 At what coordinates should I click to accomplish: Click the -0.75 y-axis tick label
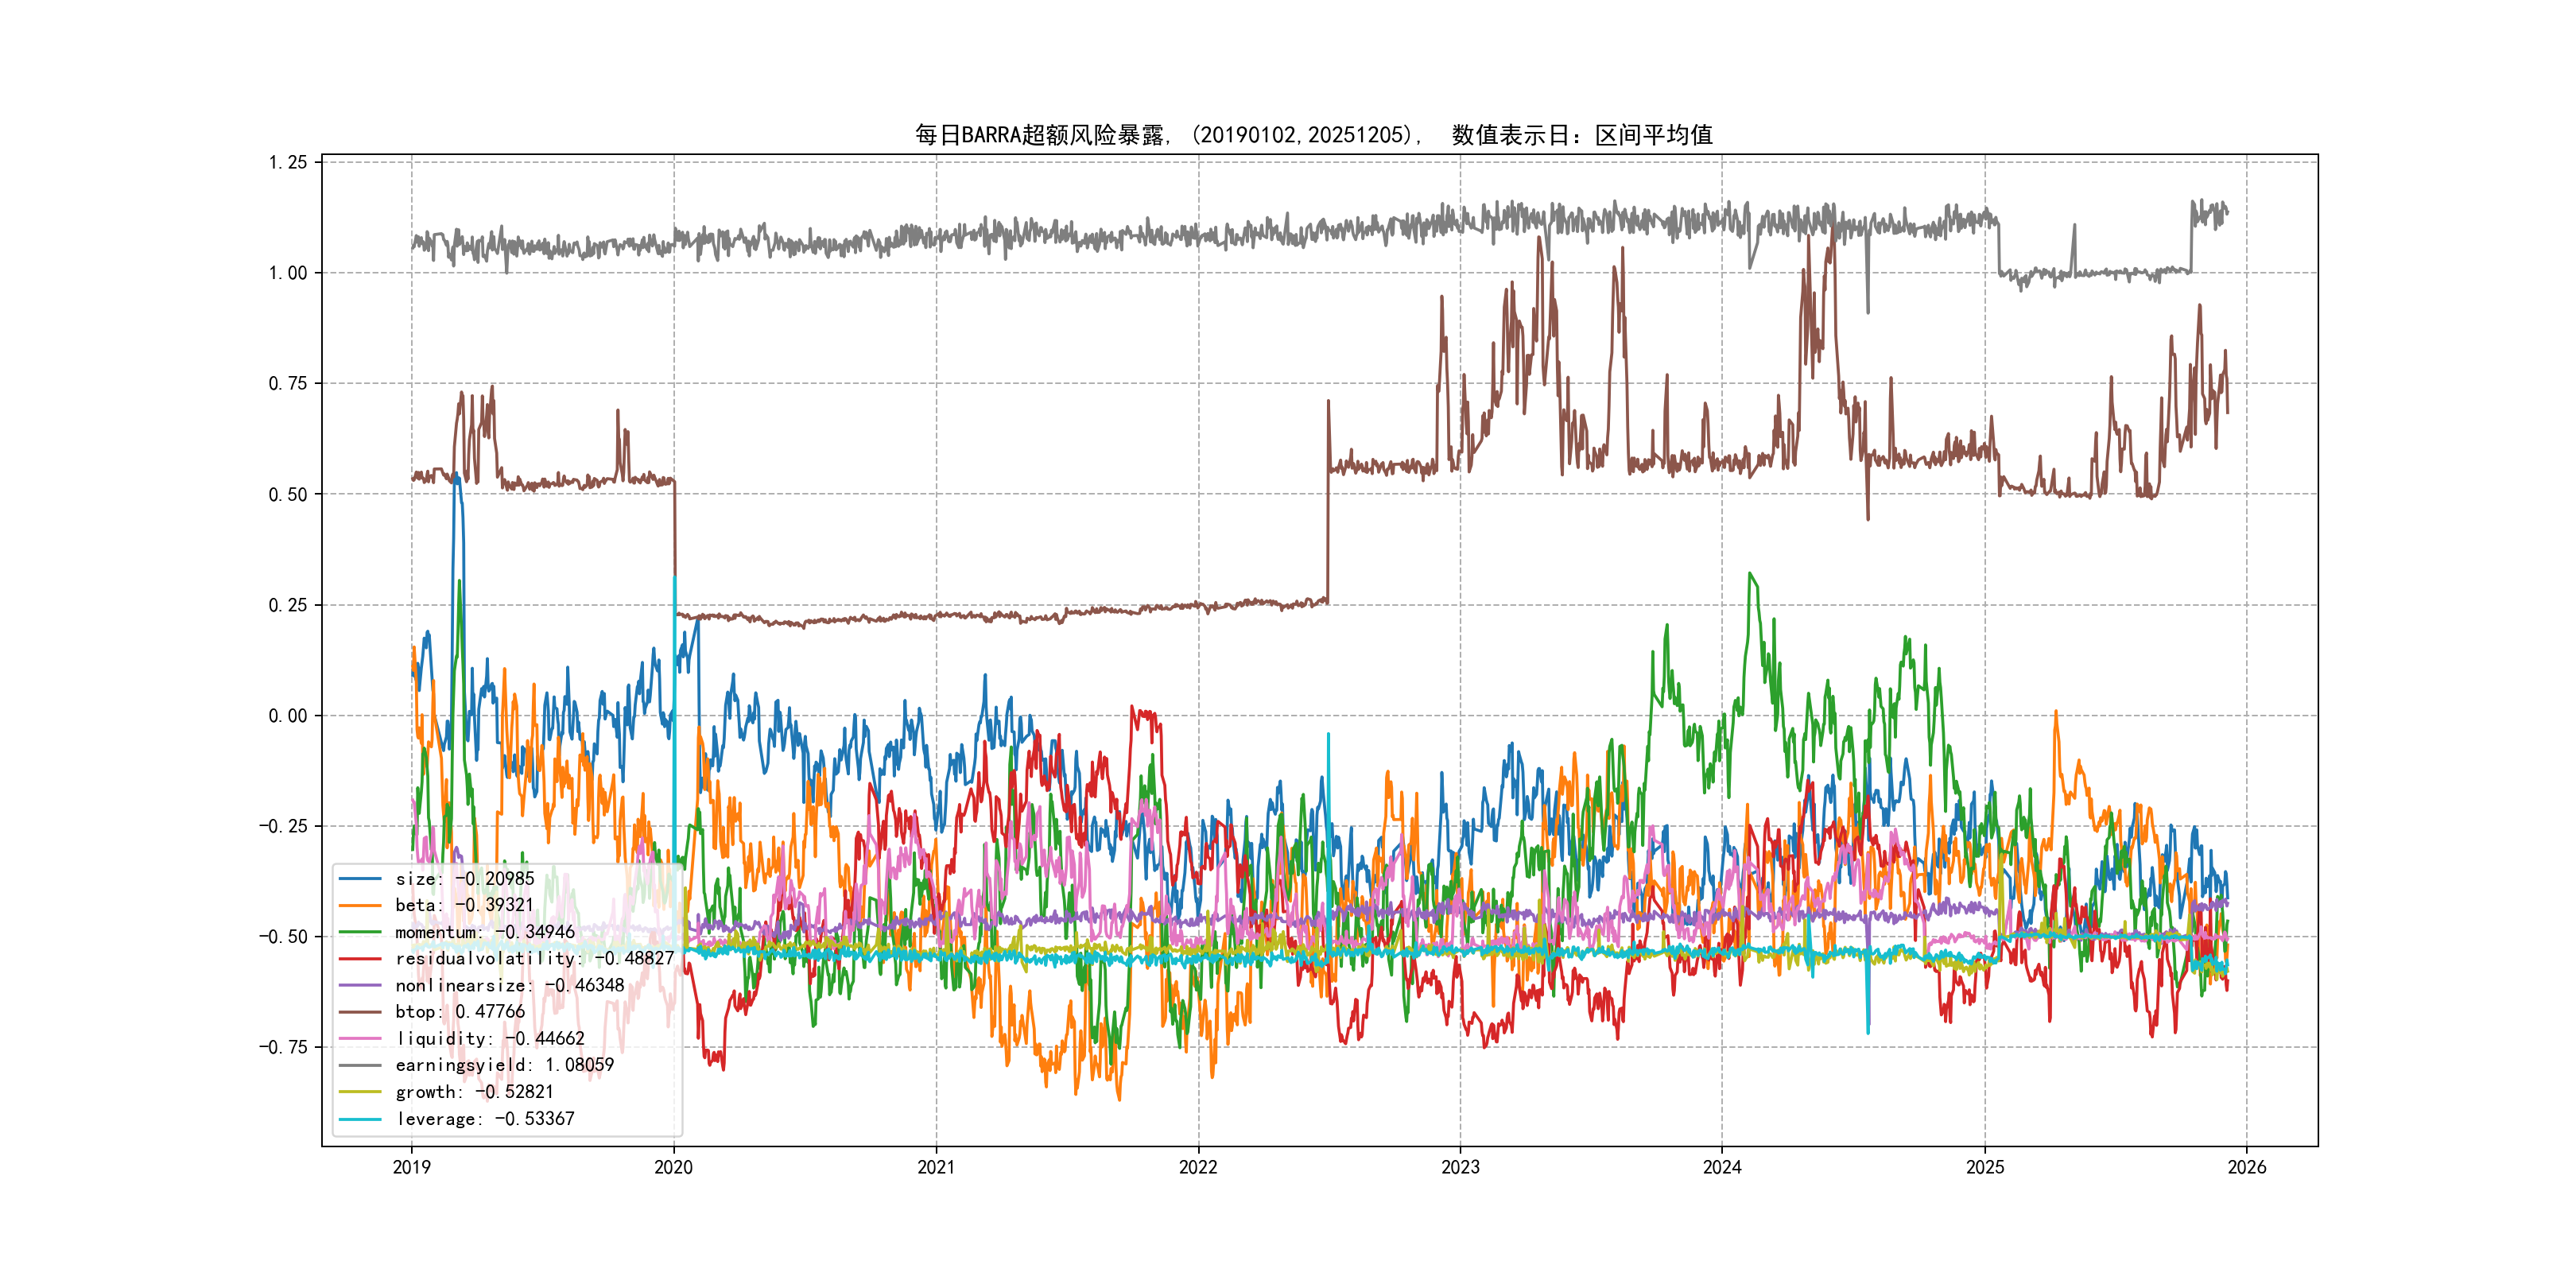(284, 1047)
